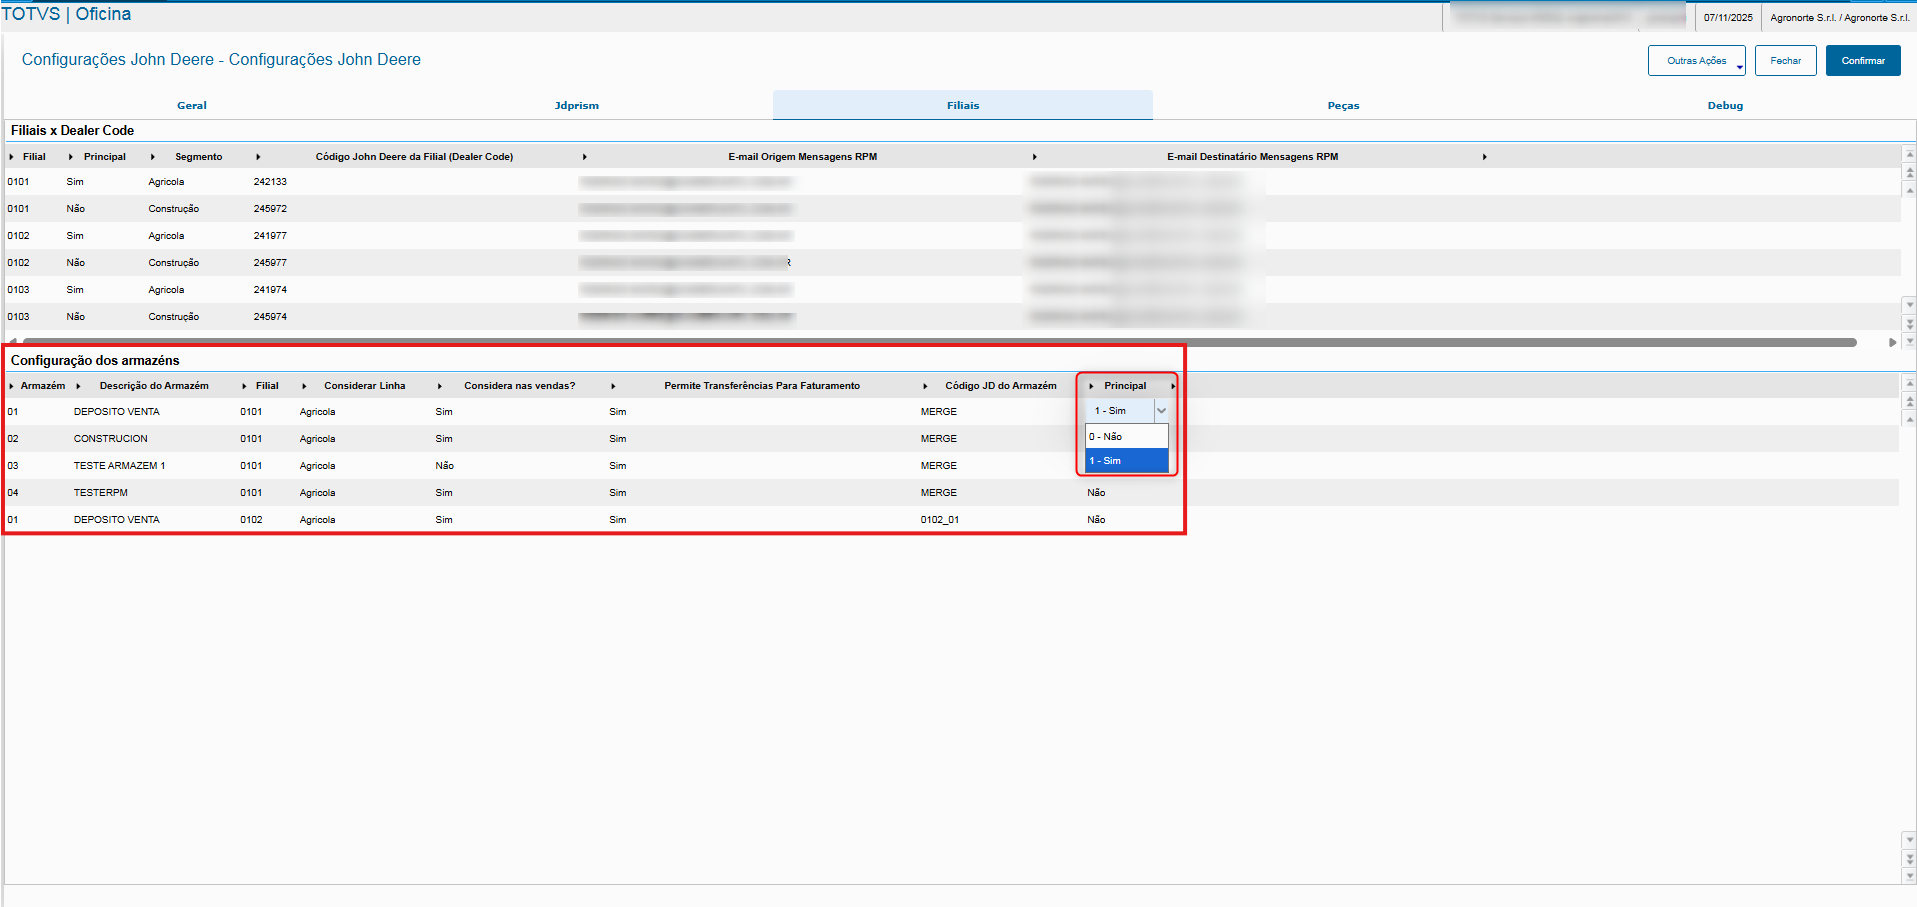This screenshot has width=1917, height=907.
Task: Select the dealer code 245972 row
Action: pos(952,209)
